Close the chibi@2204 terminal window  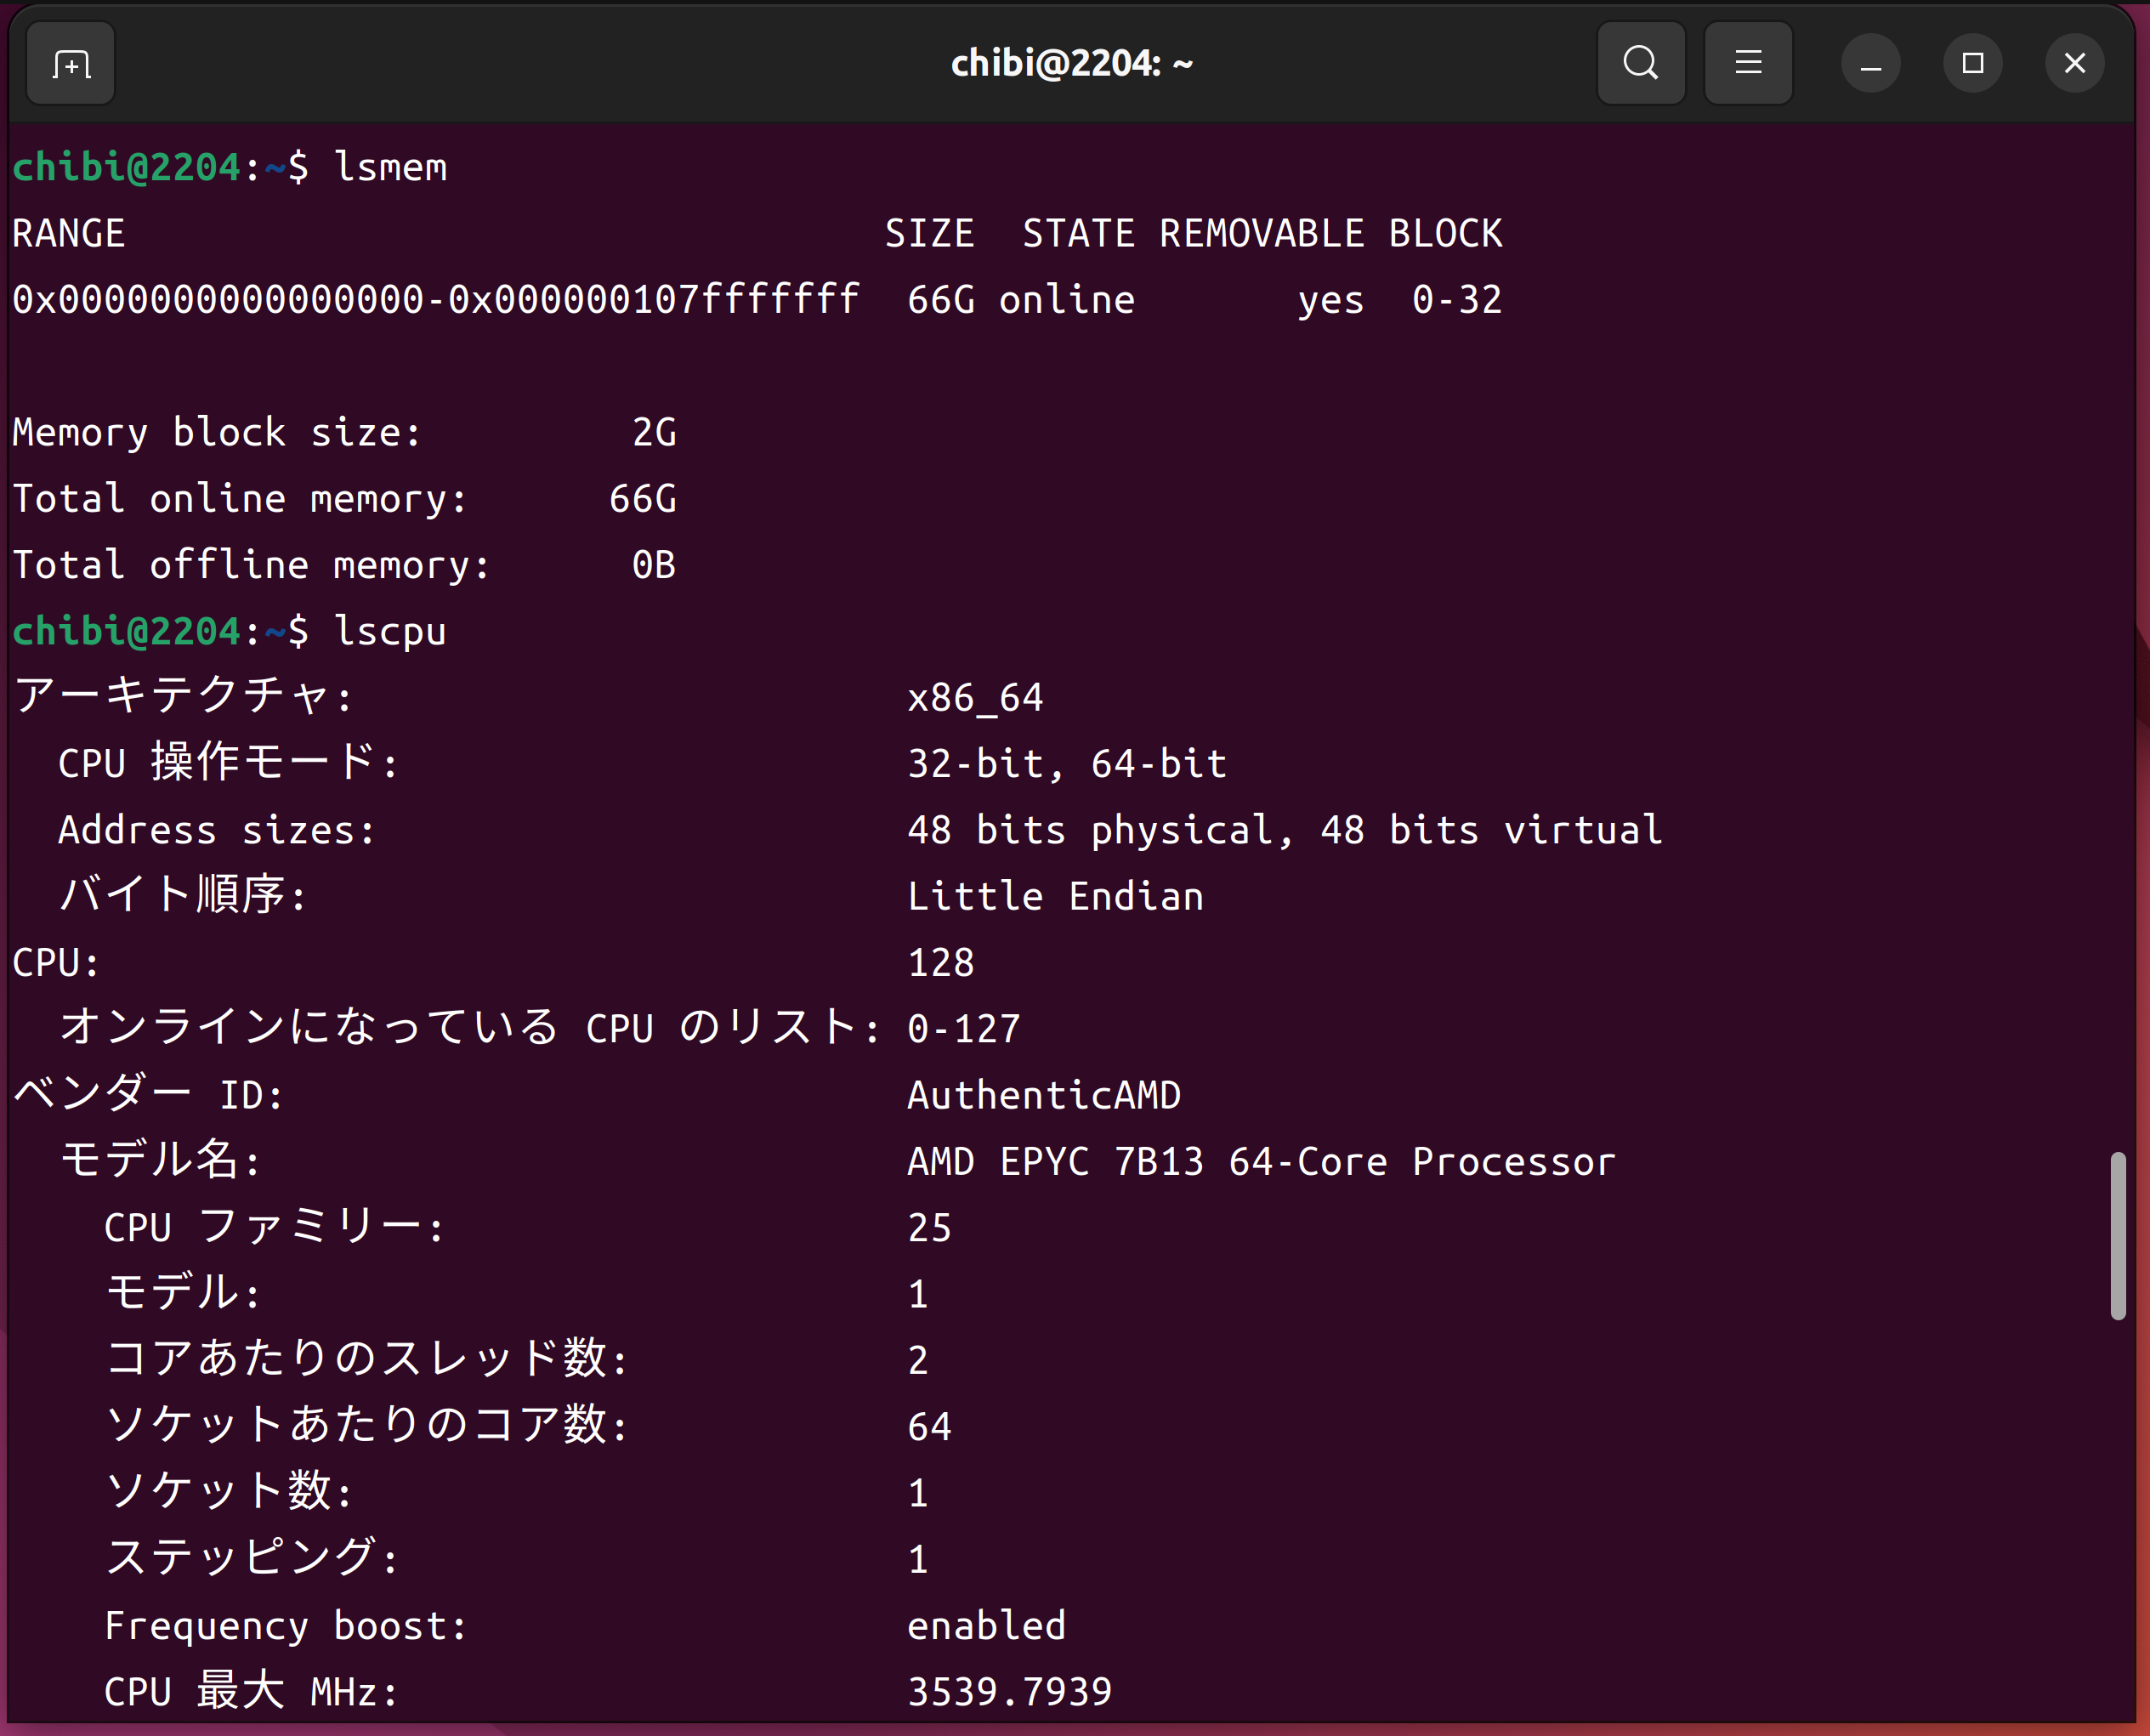click(x=2074, y=64)
